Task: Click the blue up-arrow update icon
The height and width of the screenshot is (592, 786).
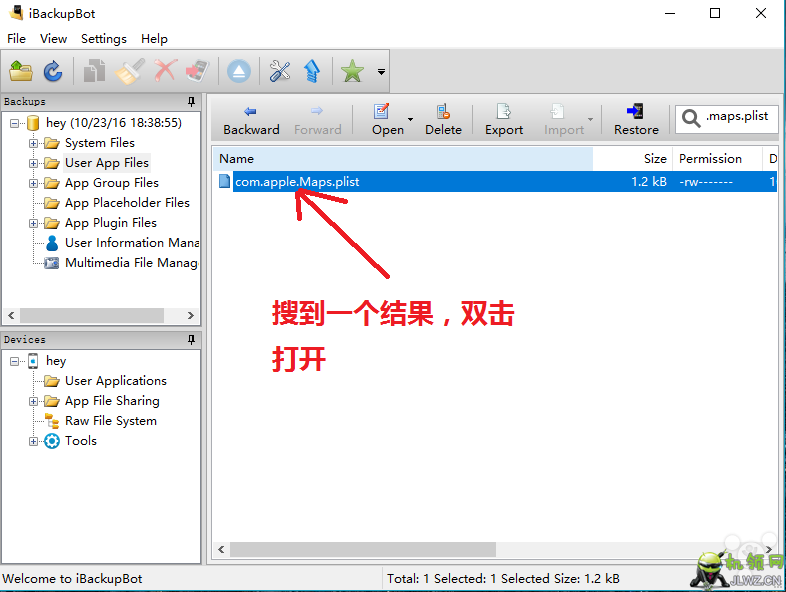Action: click(x=312, y=71)
